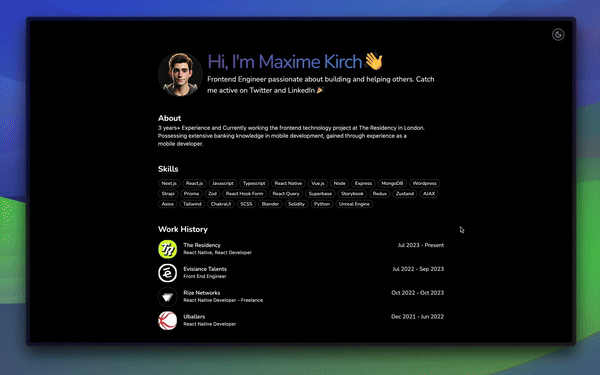This screenshot has width=600, height=375.
Task: Click the Tailwind skill tag
Action: coord(192,204)
